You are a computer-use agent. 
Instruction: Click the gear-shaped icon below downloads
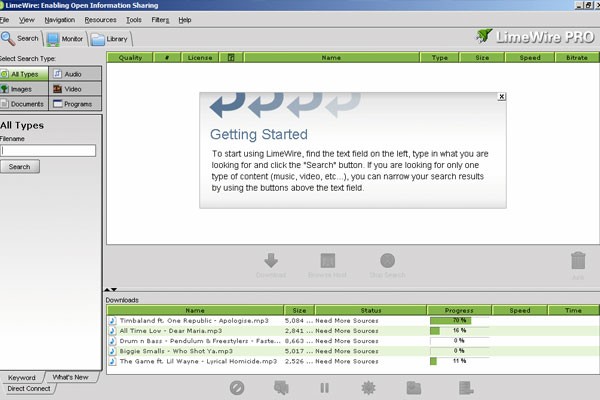click(x=368, y=388)
